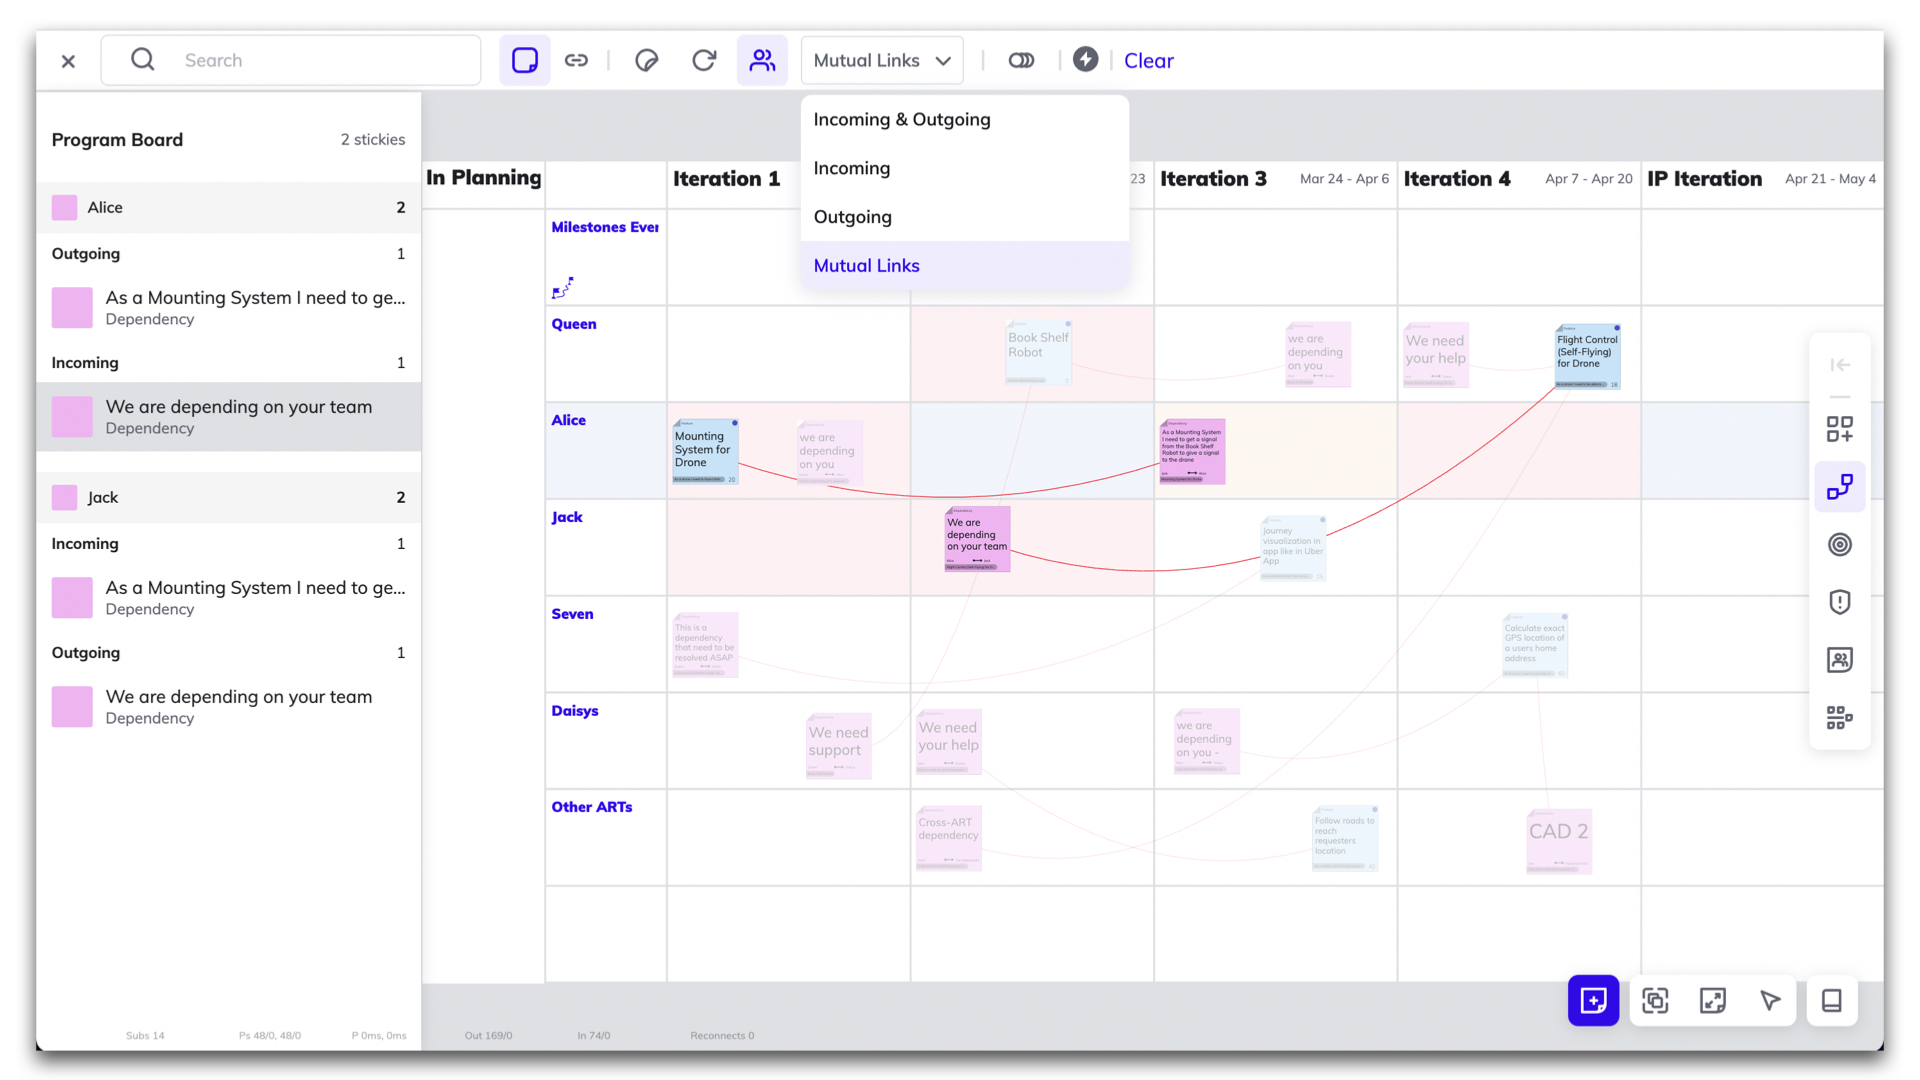Select the 'We are depending on your team' sticky on board

pyautogui.click(x=977, y=538)
